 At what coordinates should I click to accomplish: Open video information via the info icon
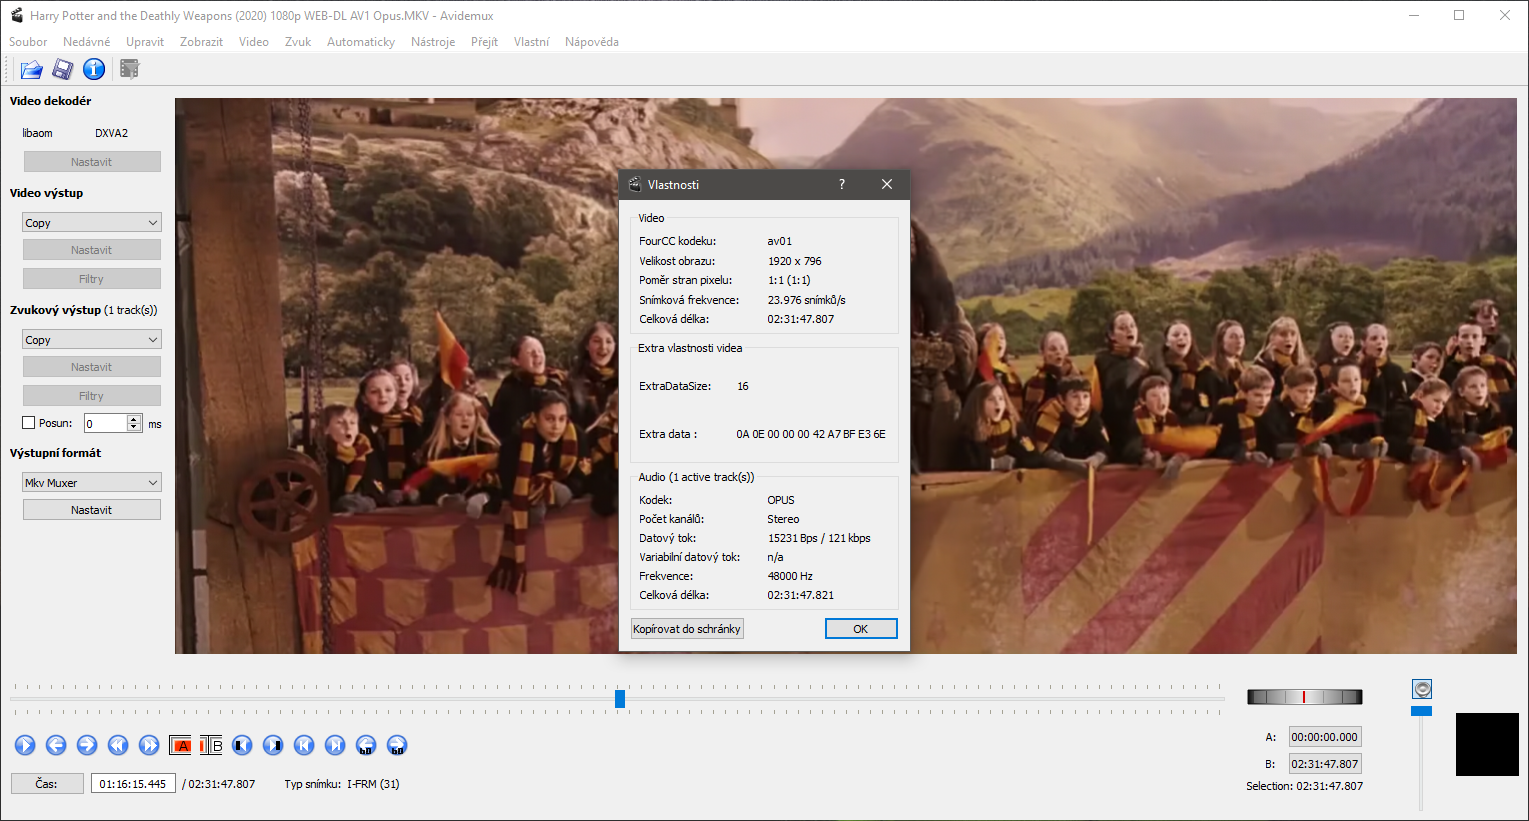pyautogui.click(x=93, y=69)
